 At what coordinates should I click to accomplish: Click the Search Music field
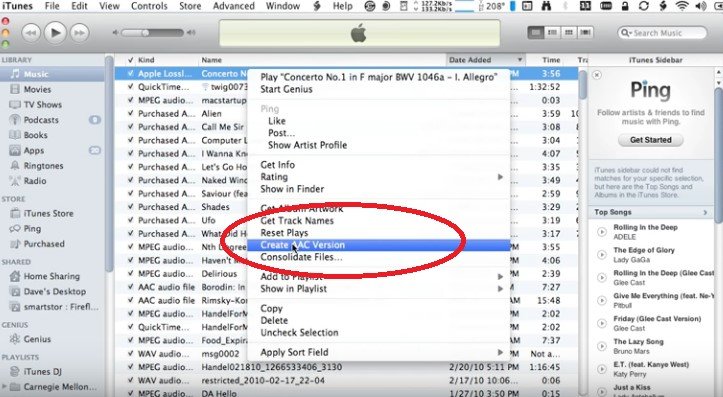point(662,33)
